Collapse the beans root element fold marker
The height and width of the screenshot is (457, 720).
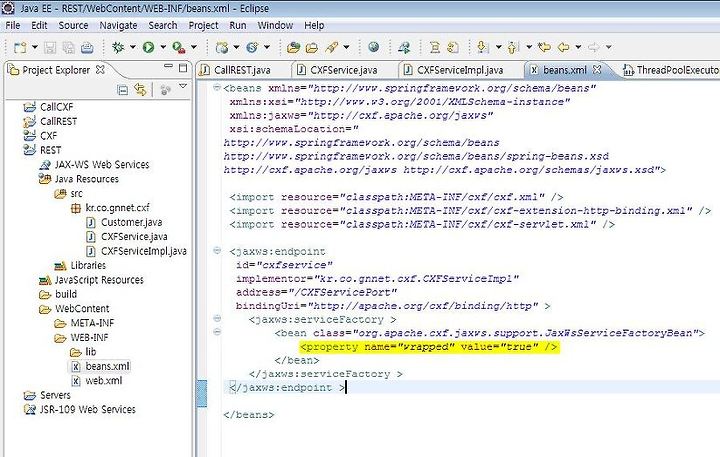point(217,87)
